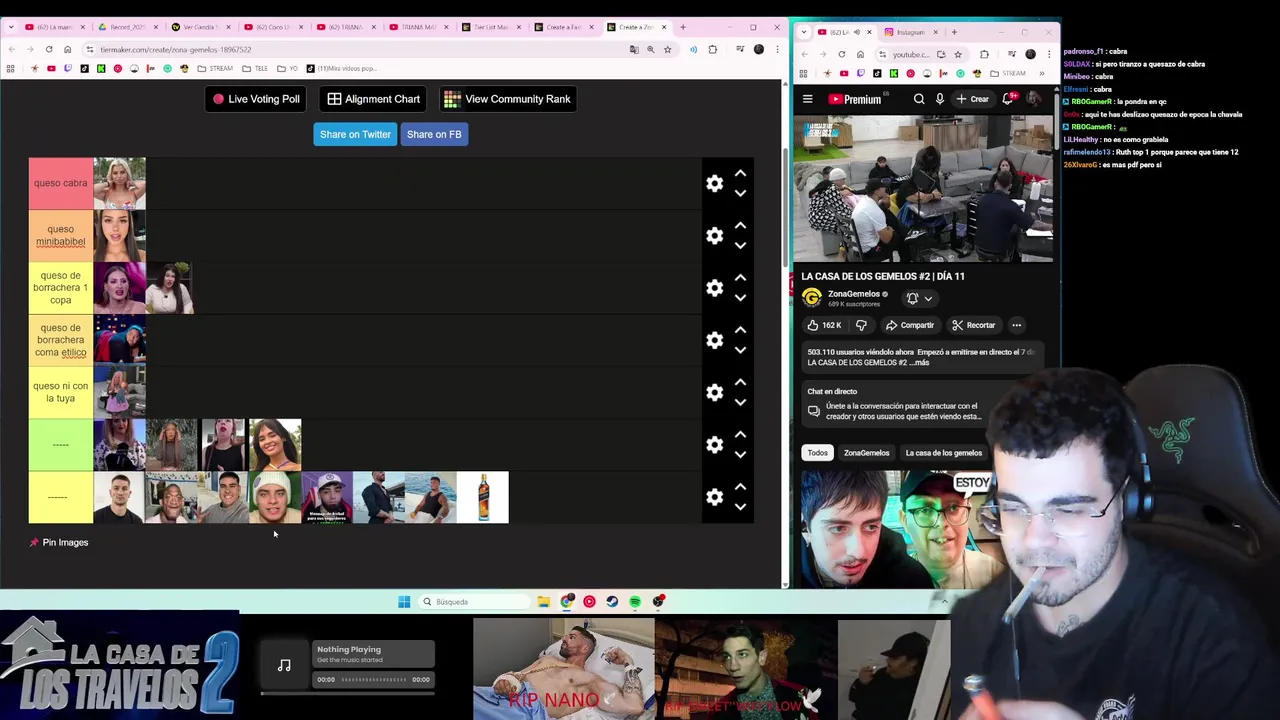Open tab search dropdown in right browser
1280x720 pixels.
[x=805, y=32]
